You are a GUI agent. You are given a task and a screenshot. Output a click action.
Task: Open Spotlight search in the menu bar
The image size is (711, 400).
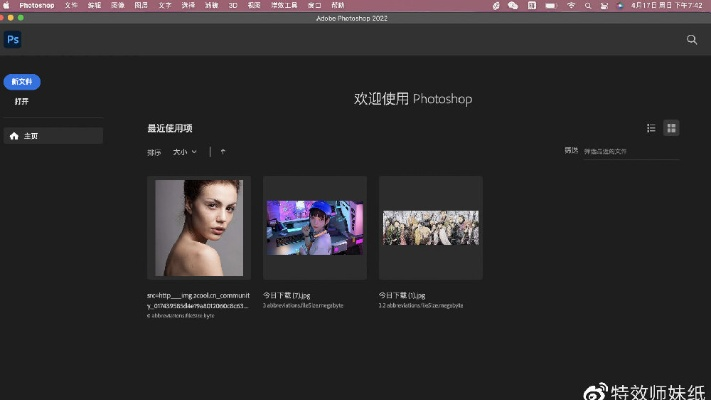(x=588, y=6)
